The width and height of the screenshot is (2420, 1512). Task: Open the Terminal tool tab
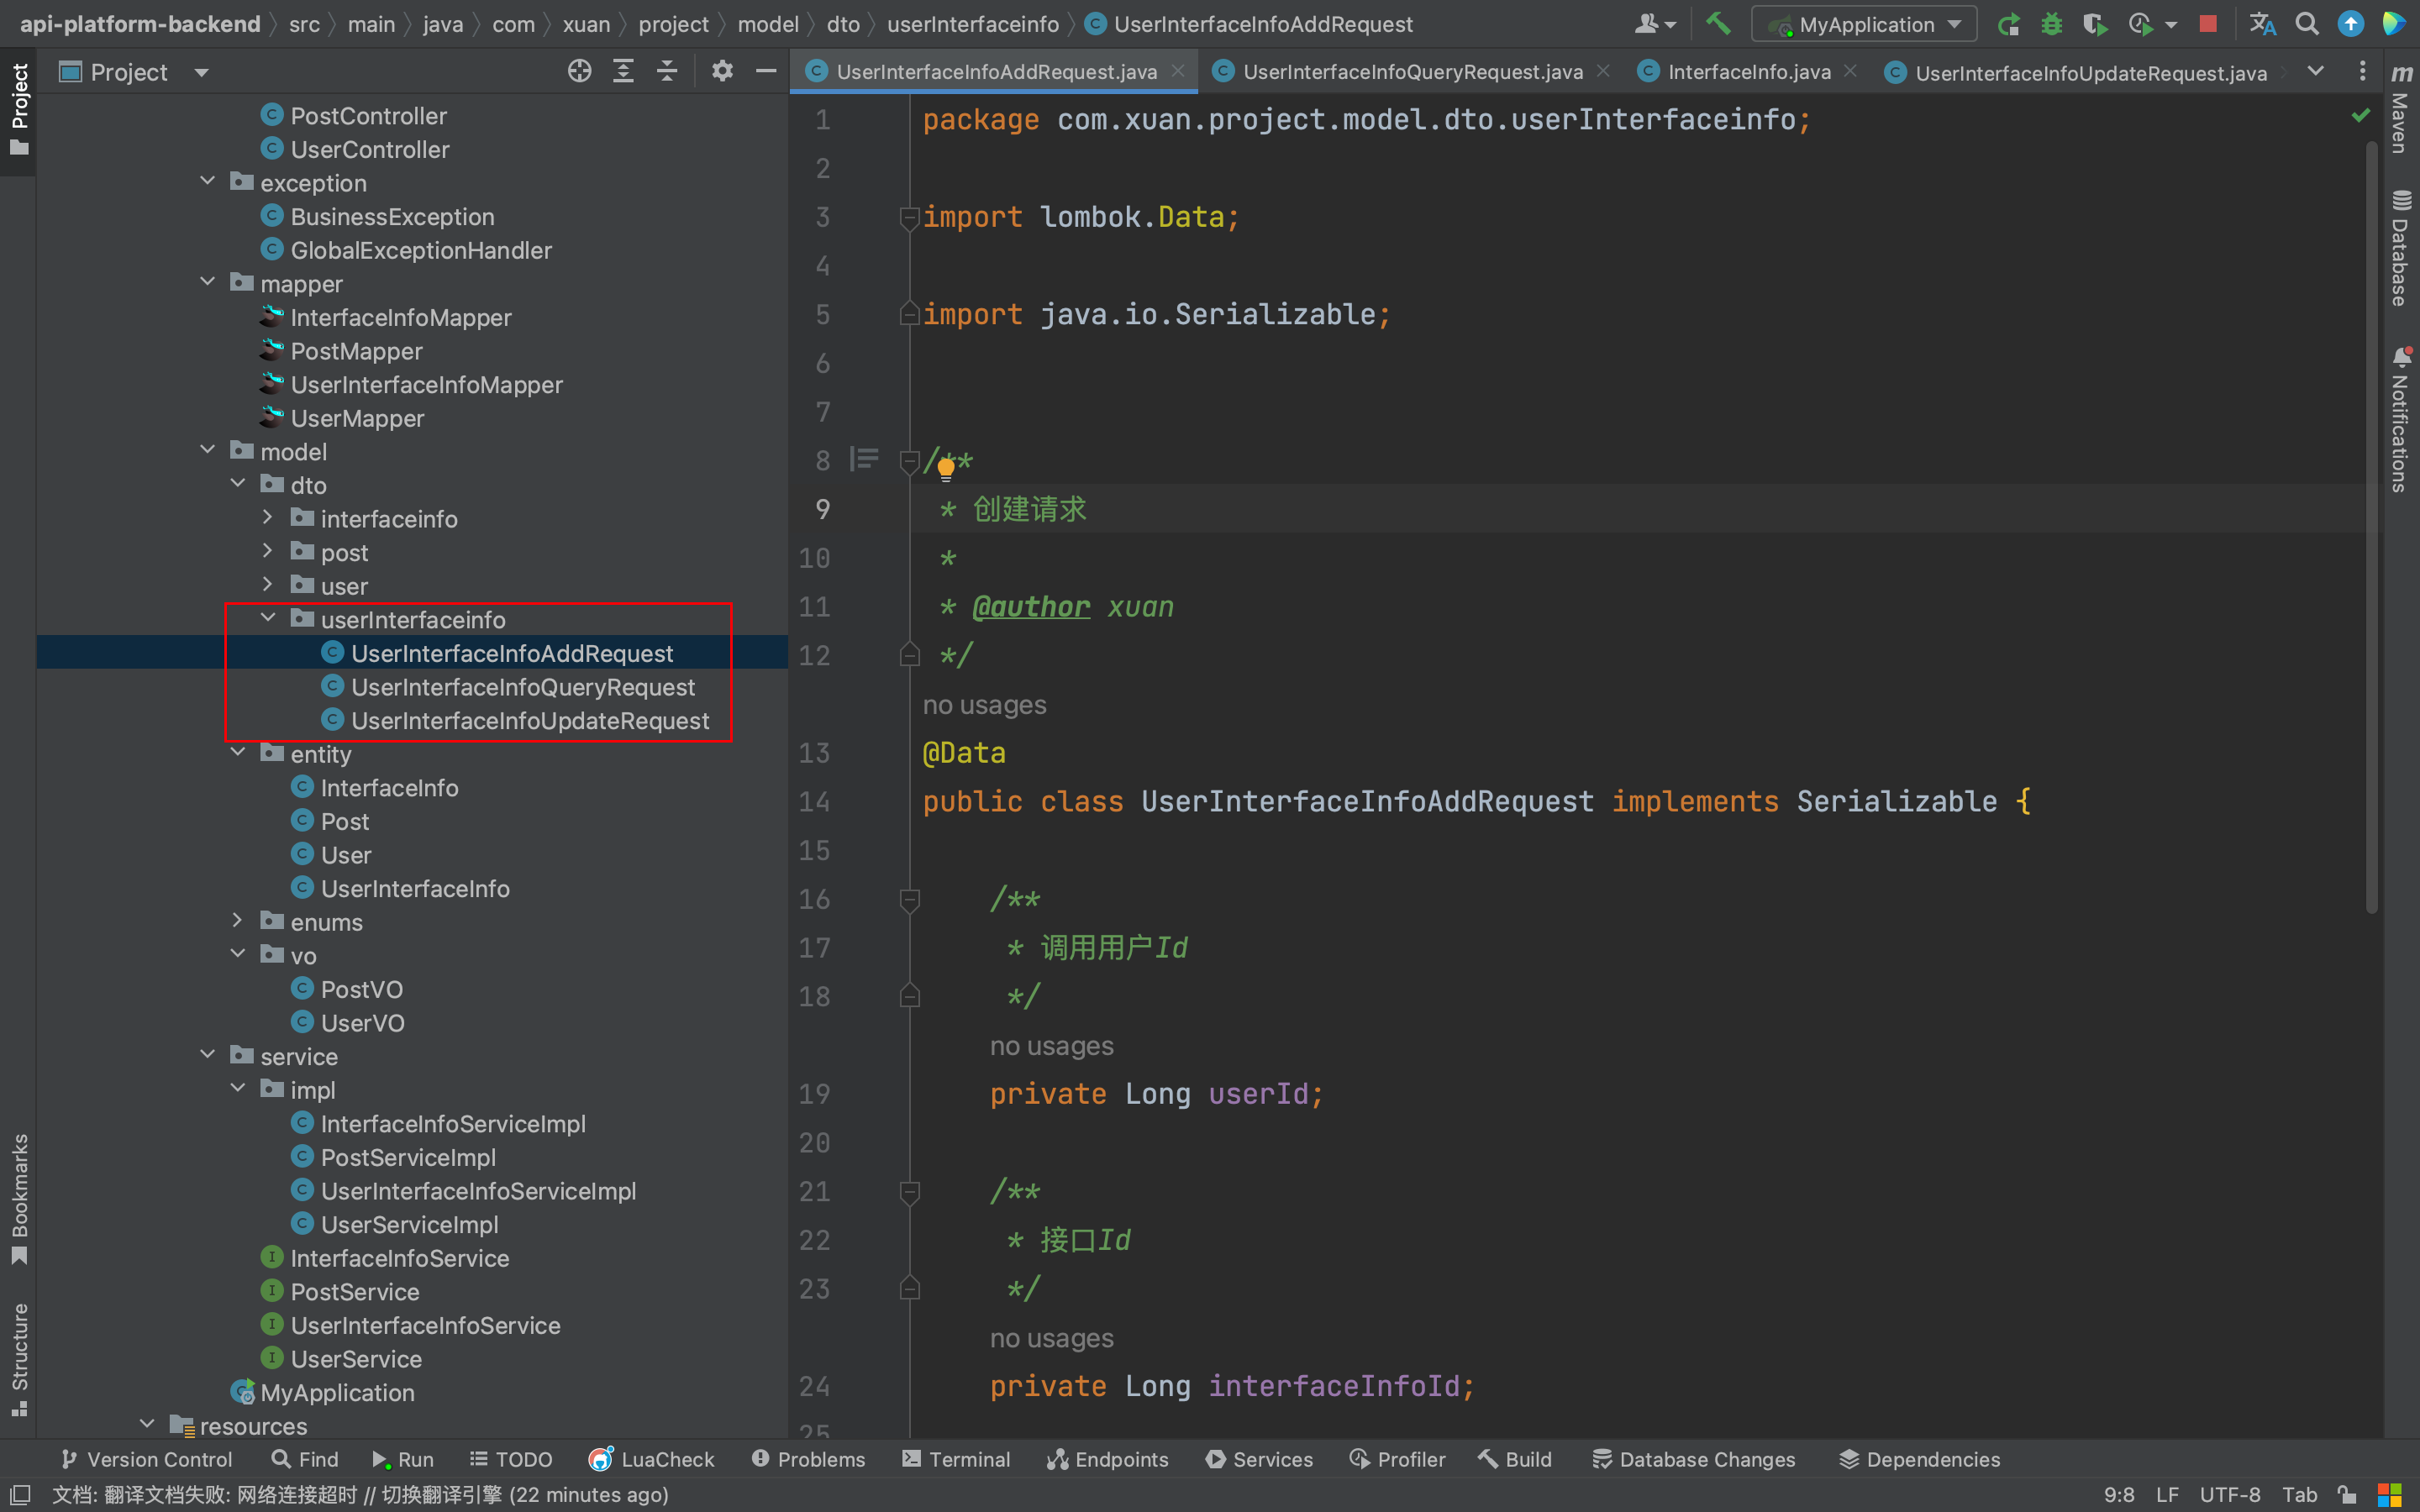(x=956, y=1459)
